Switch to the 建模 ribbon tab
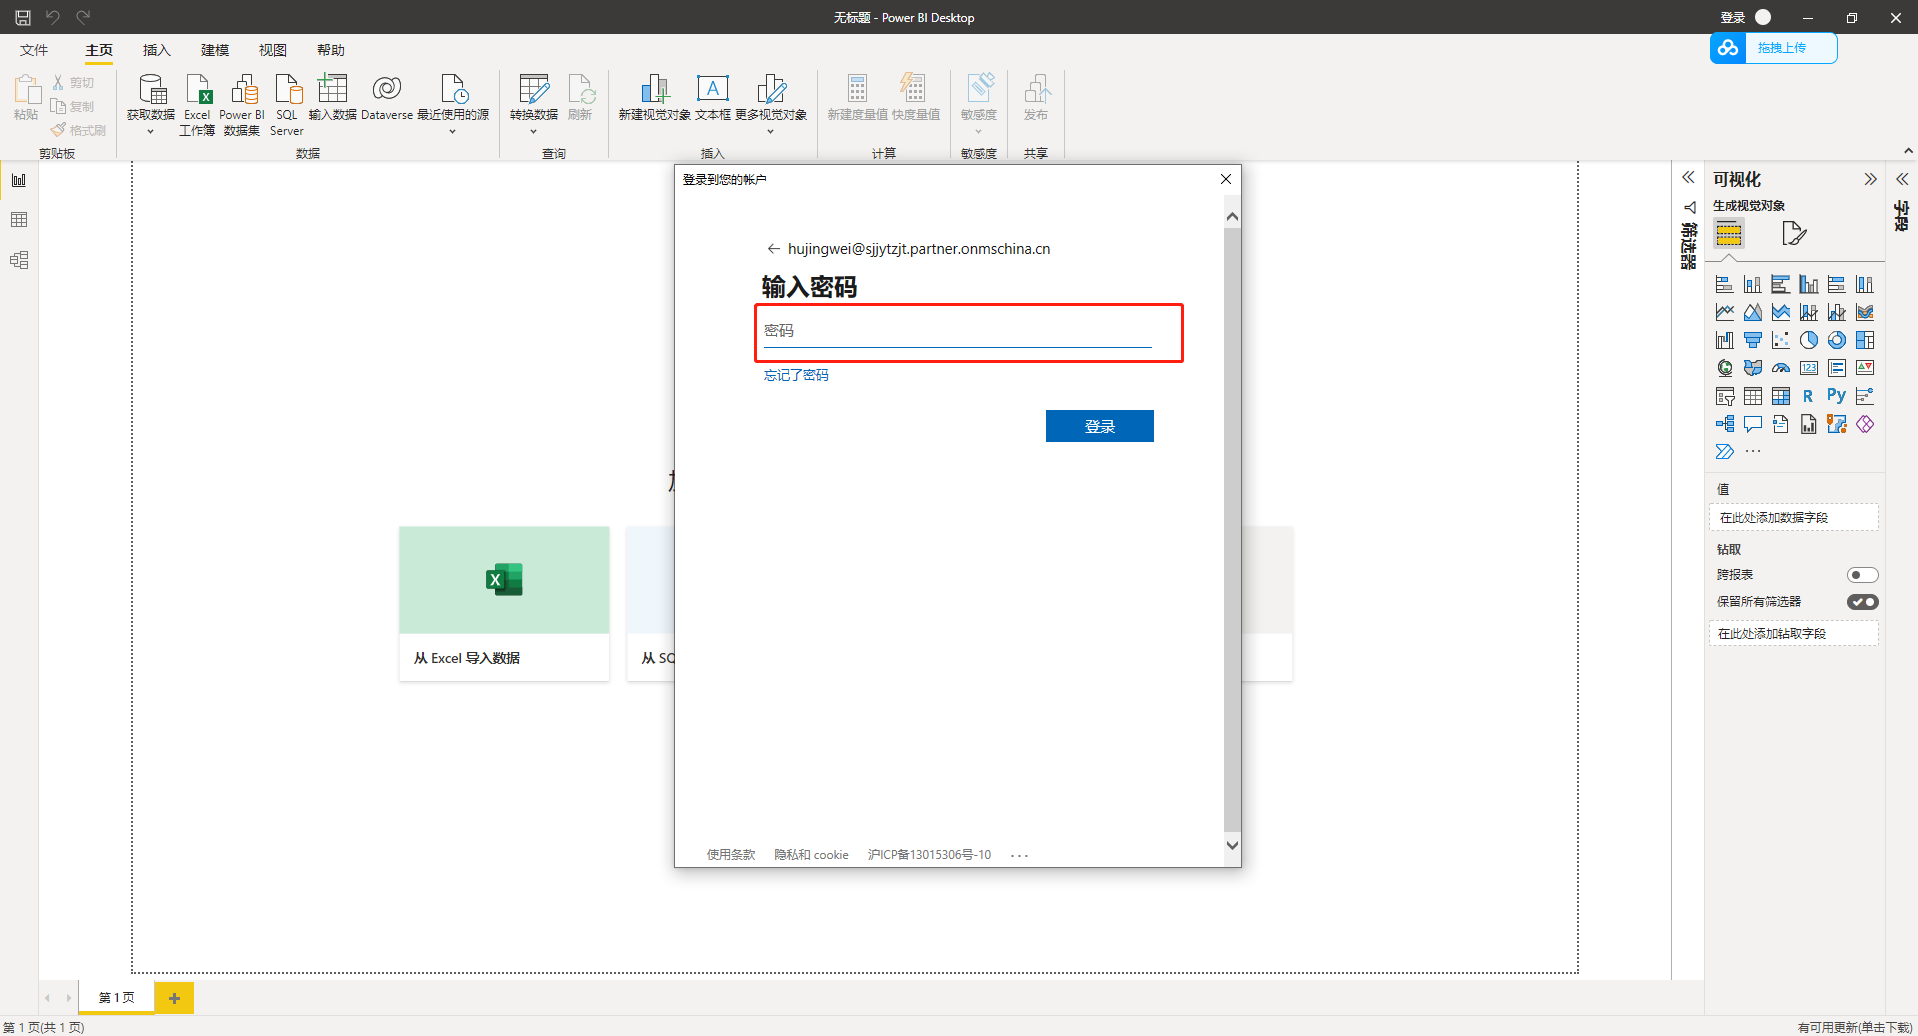 213,50
